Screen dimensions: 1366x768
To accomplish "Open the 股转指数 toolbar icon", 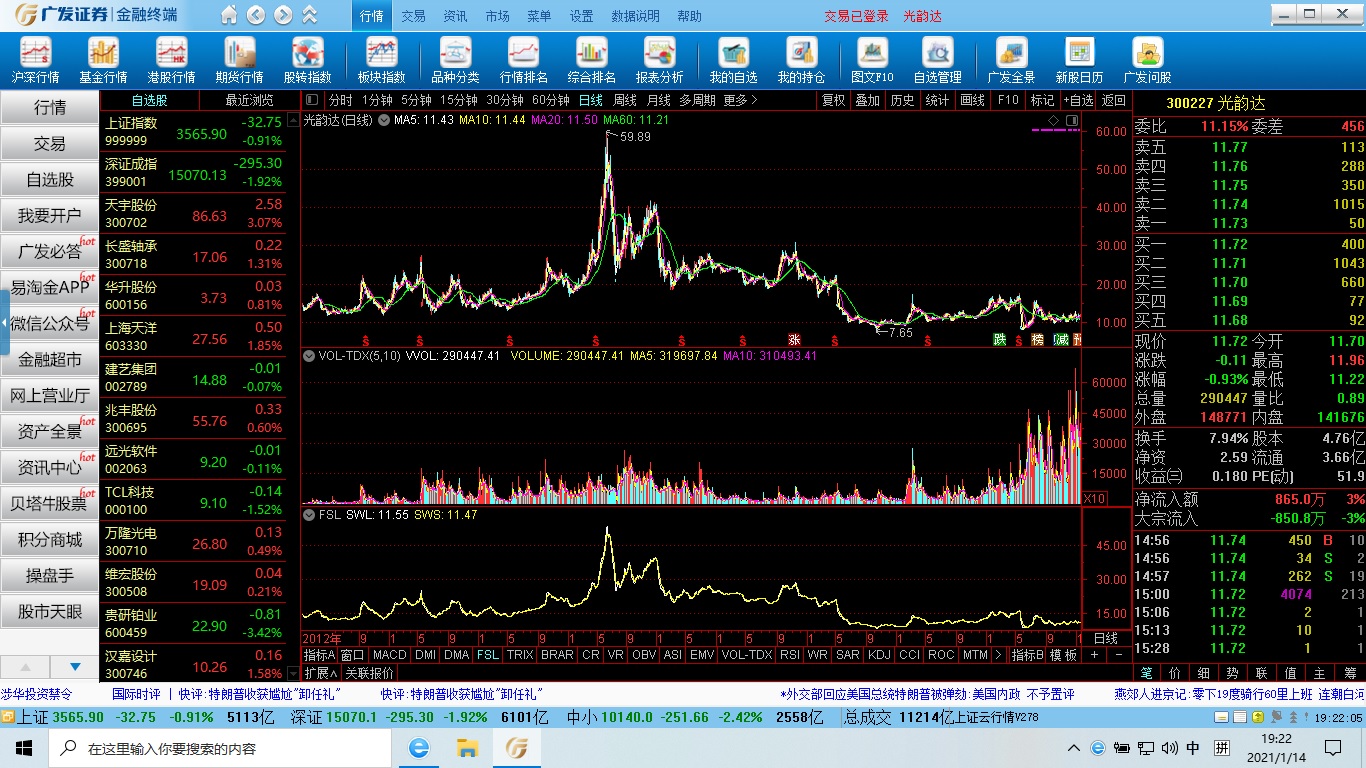I will [307, 61].
